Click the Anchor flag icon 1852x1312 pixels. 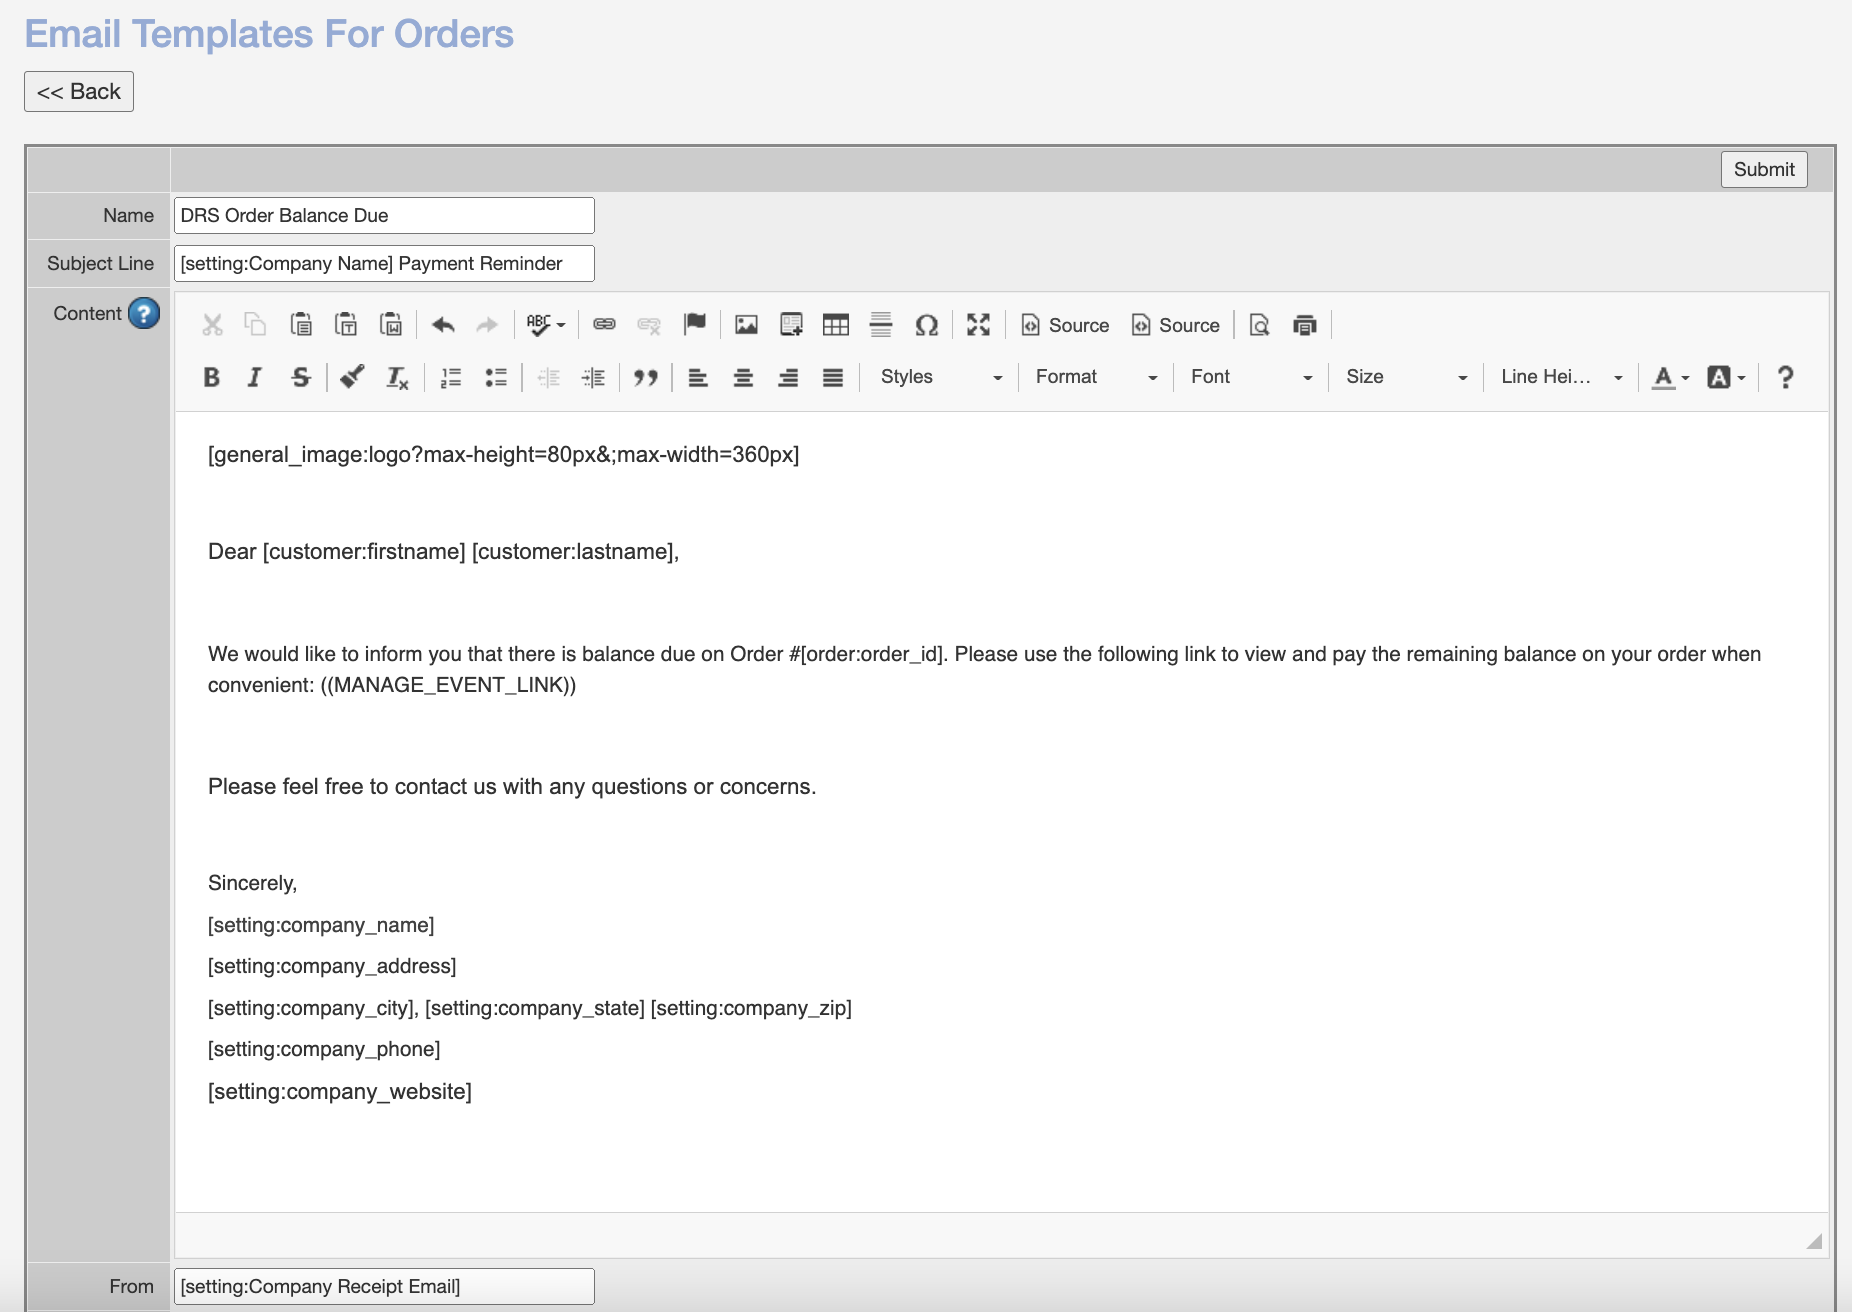pyautogui.click(x=694, y=324)
